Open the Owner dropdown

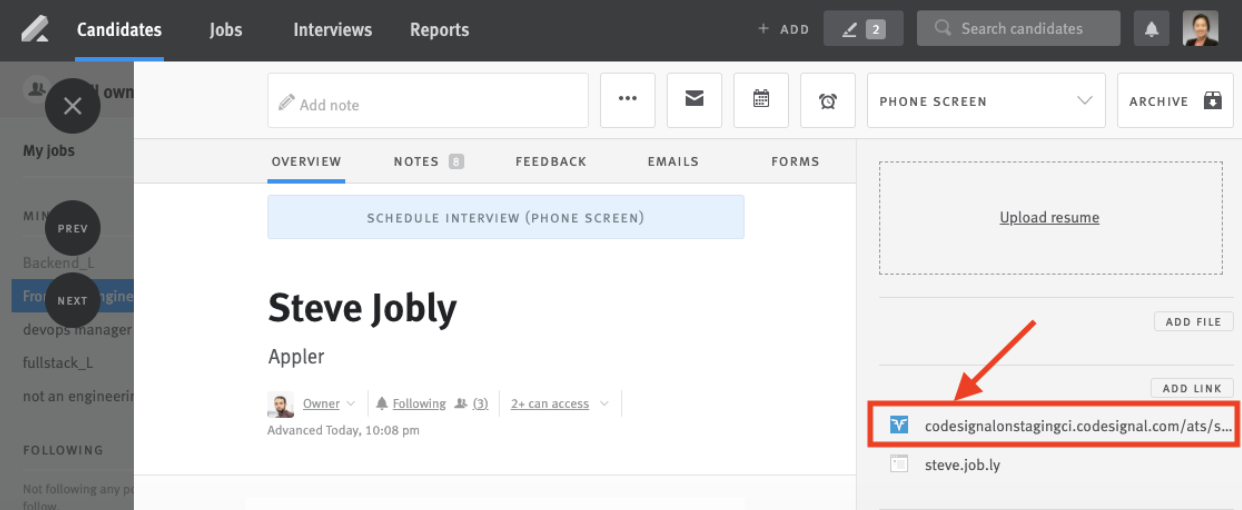(329, 404)
